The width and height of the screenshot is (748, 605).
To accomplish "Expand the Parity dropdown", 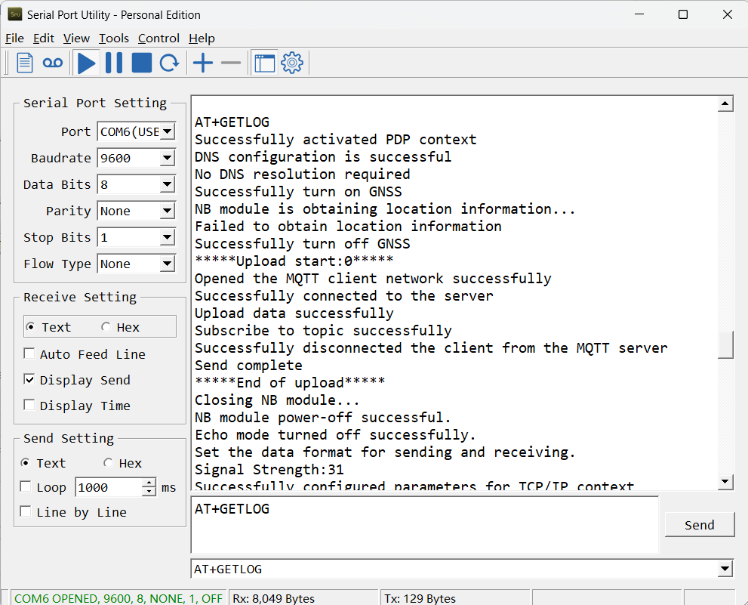I will [167, 211].
